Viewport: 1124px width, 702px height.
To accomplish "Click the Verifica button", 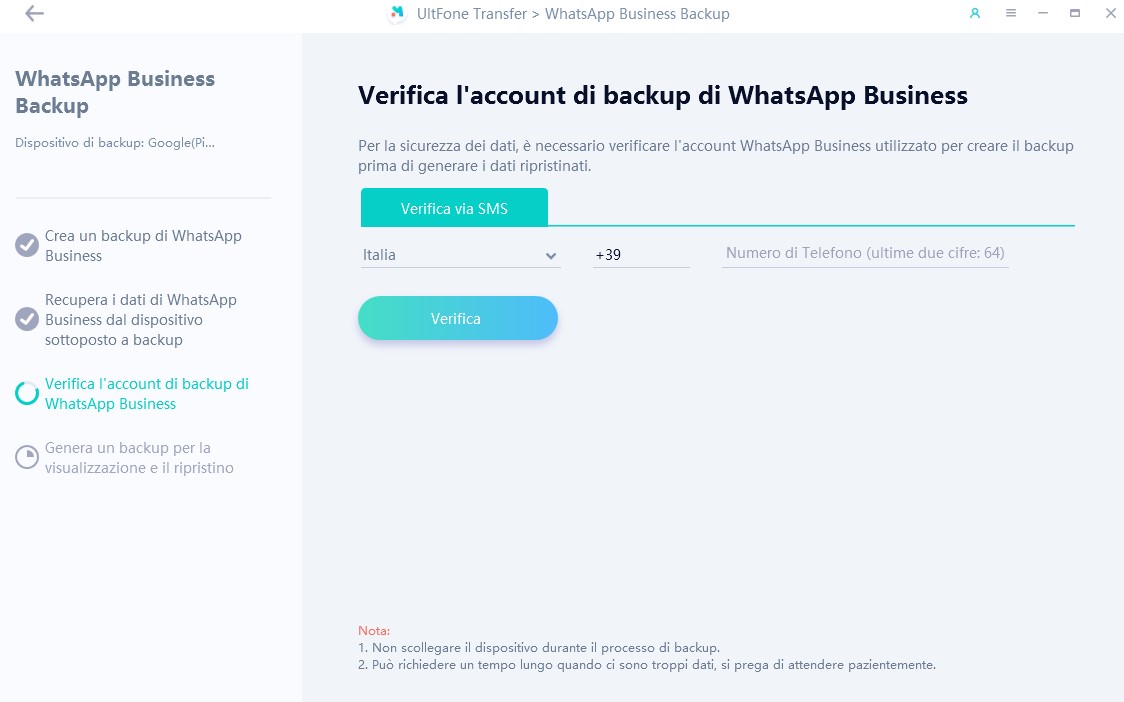I will [x=457, y=318].
